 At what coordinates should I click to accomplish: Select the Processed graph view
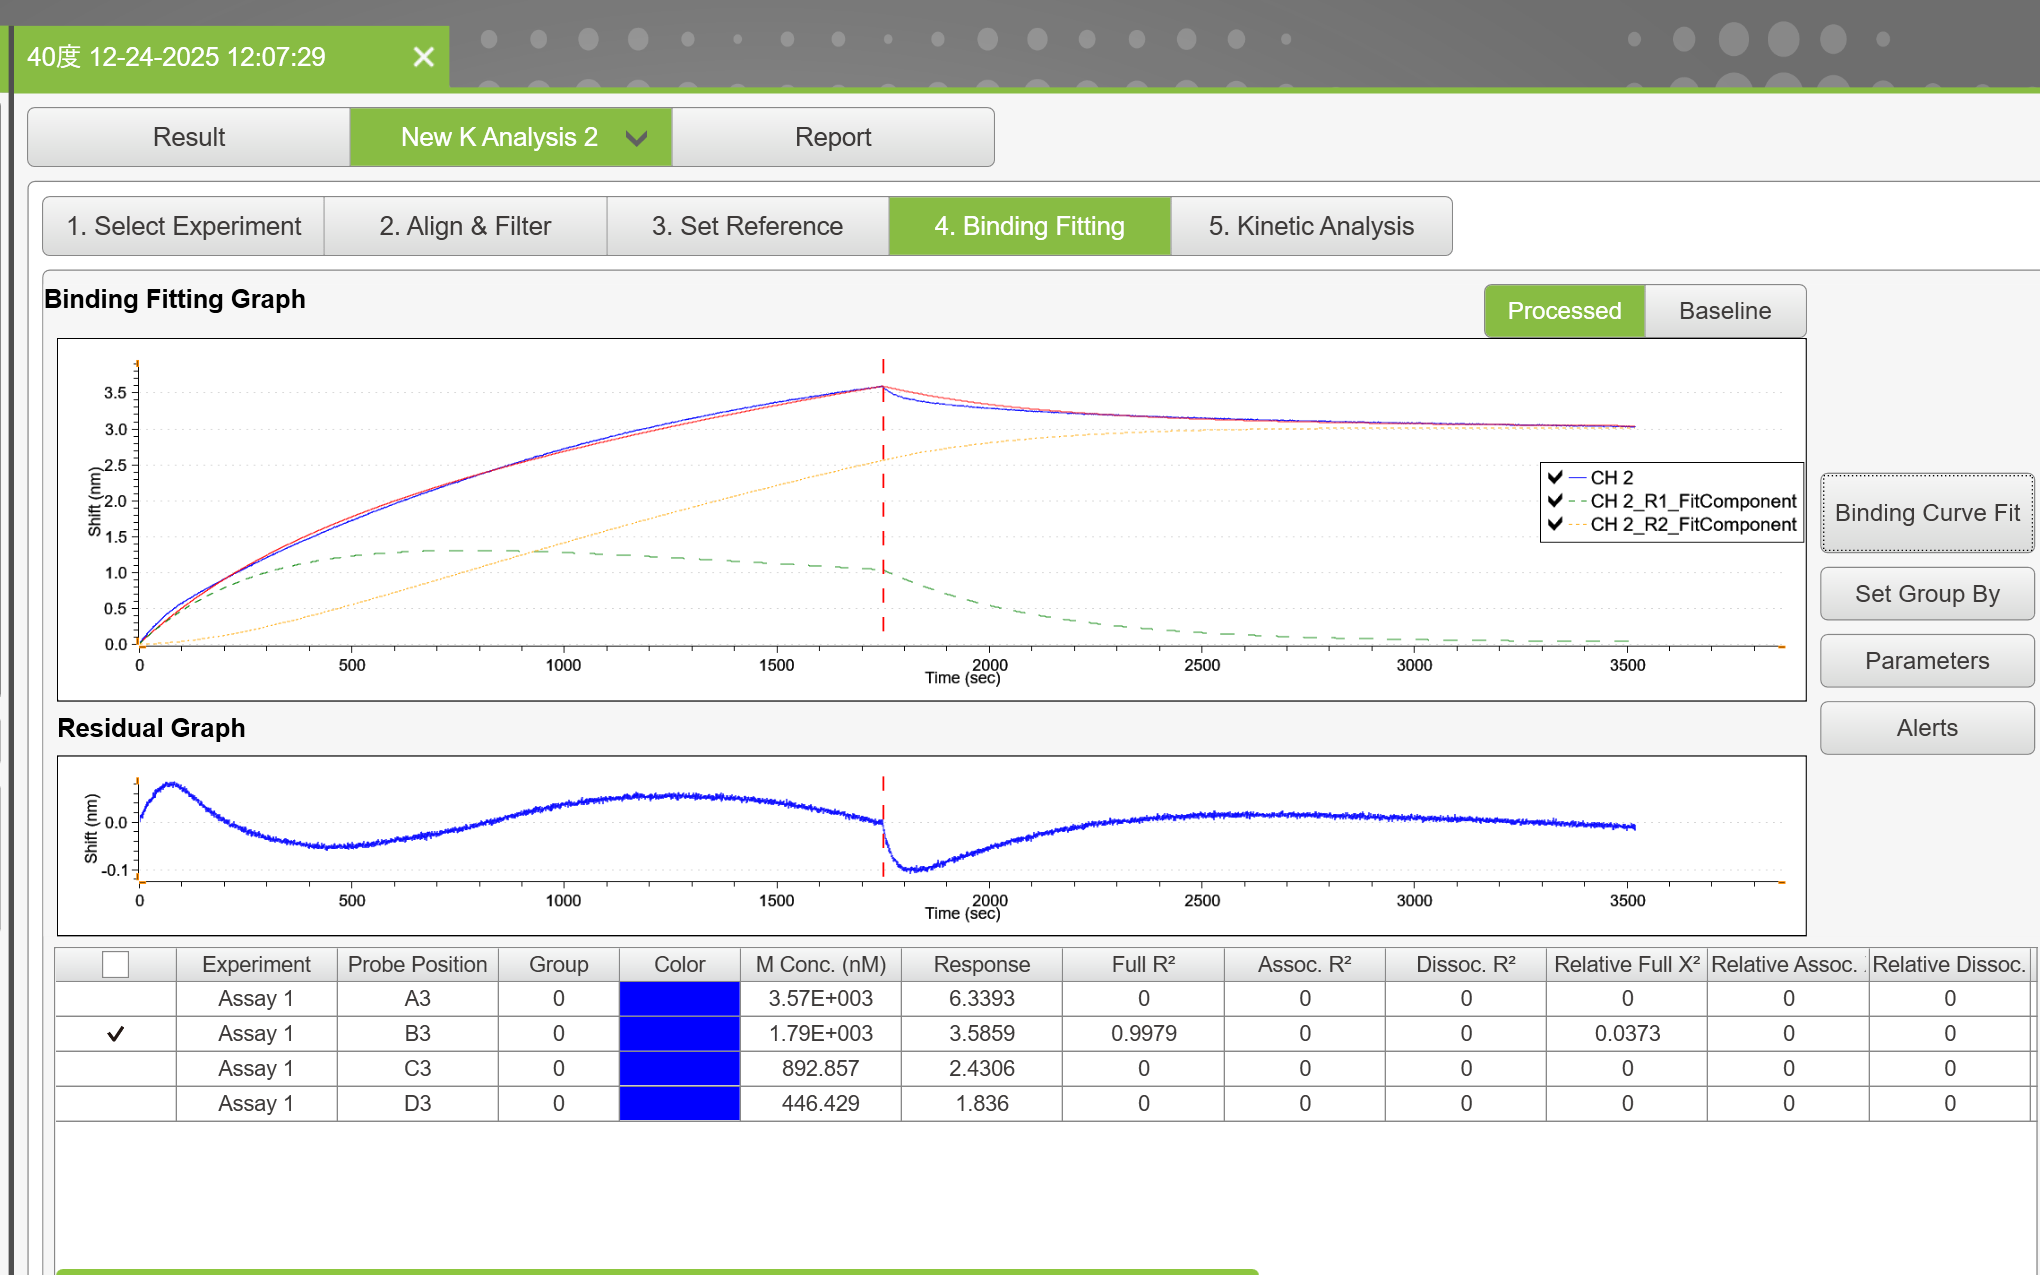pyautogui.click(x=1564, y=311)
